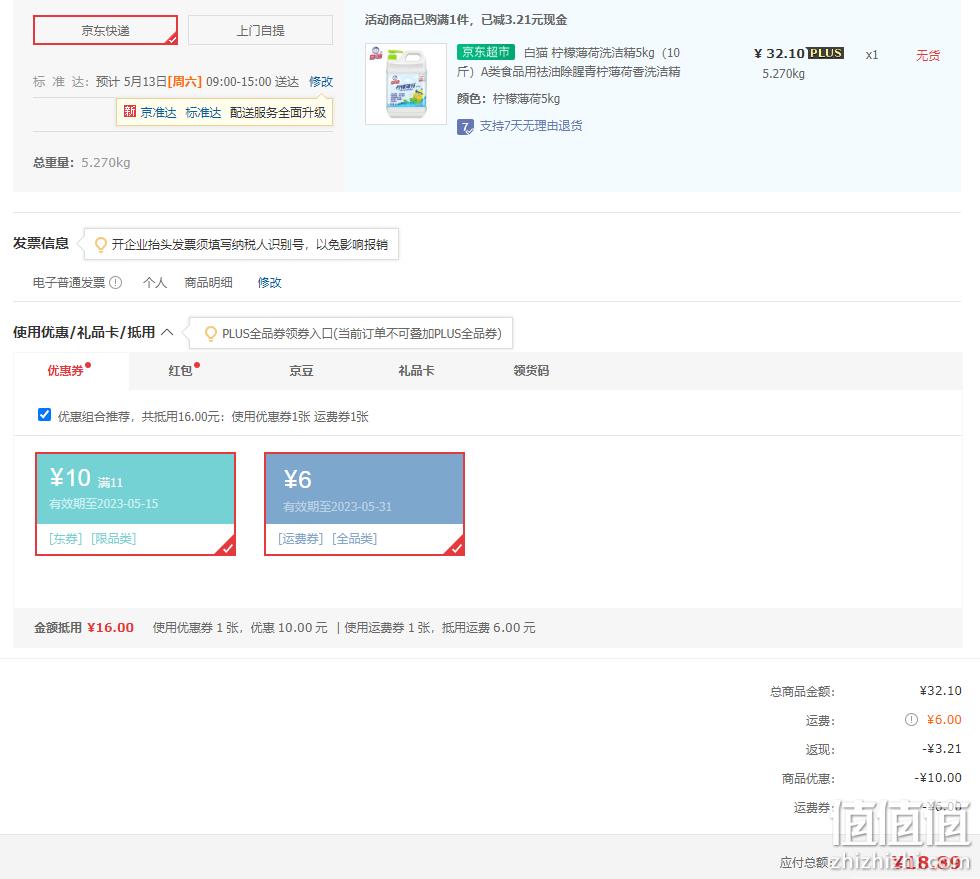Click the info icon beside 运费 ¥6.00

pyautogui.click(x=911, y=720)
